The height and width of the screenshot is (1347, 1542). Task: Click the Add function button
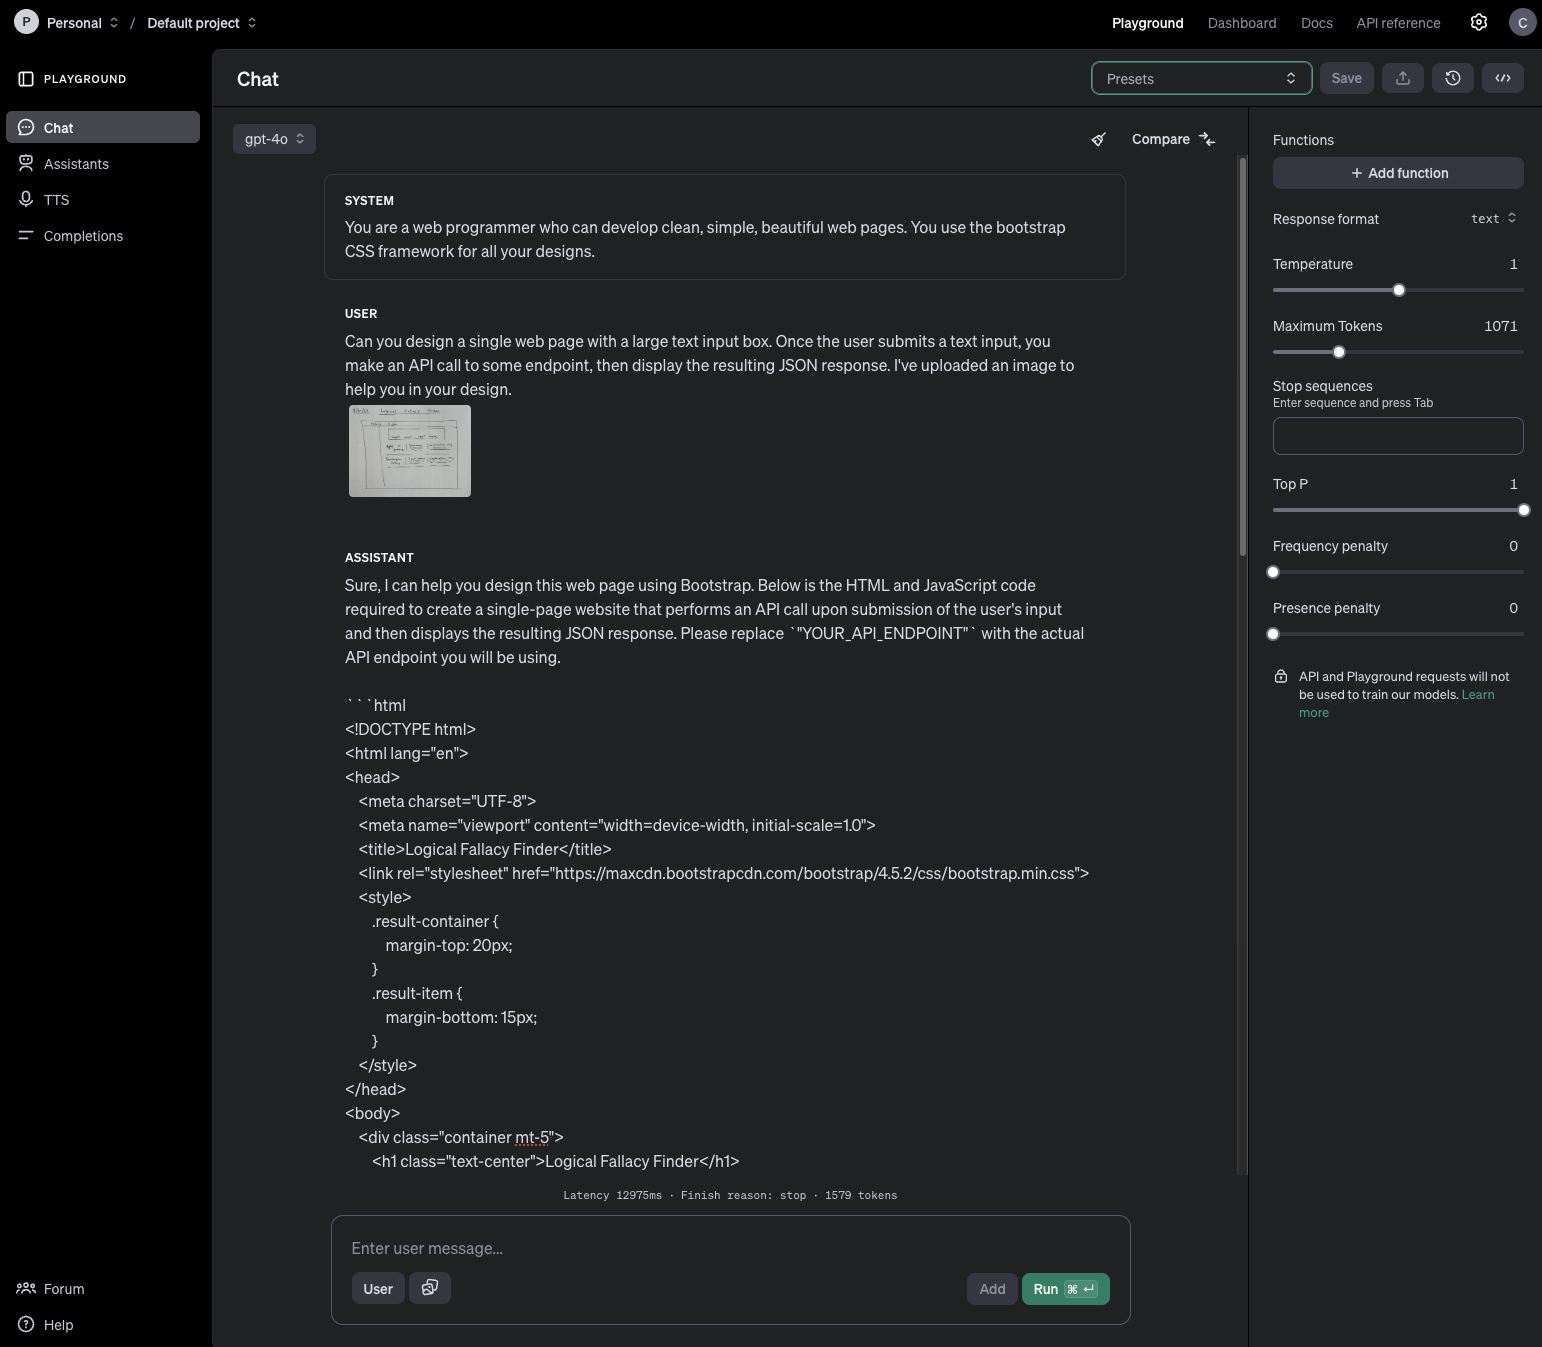point(1398,172)
